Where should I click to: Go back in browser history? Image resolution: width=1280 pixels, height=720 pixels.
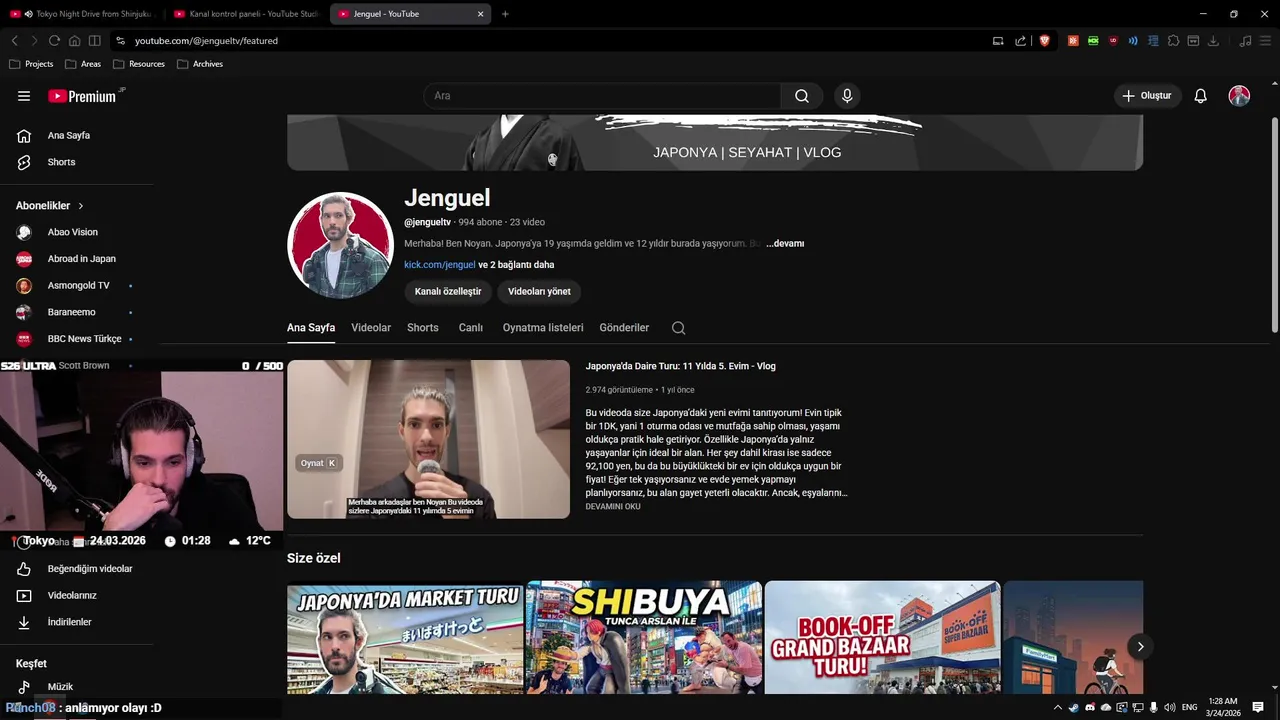click(x=14, y=41)
